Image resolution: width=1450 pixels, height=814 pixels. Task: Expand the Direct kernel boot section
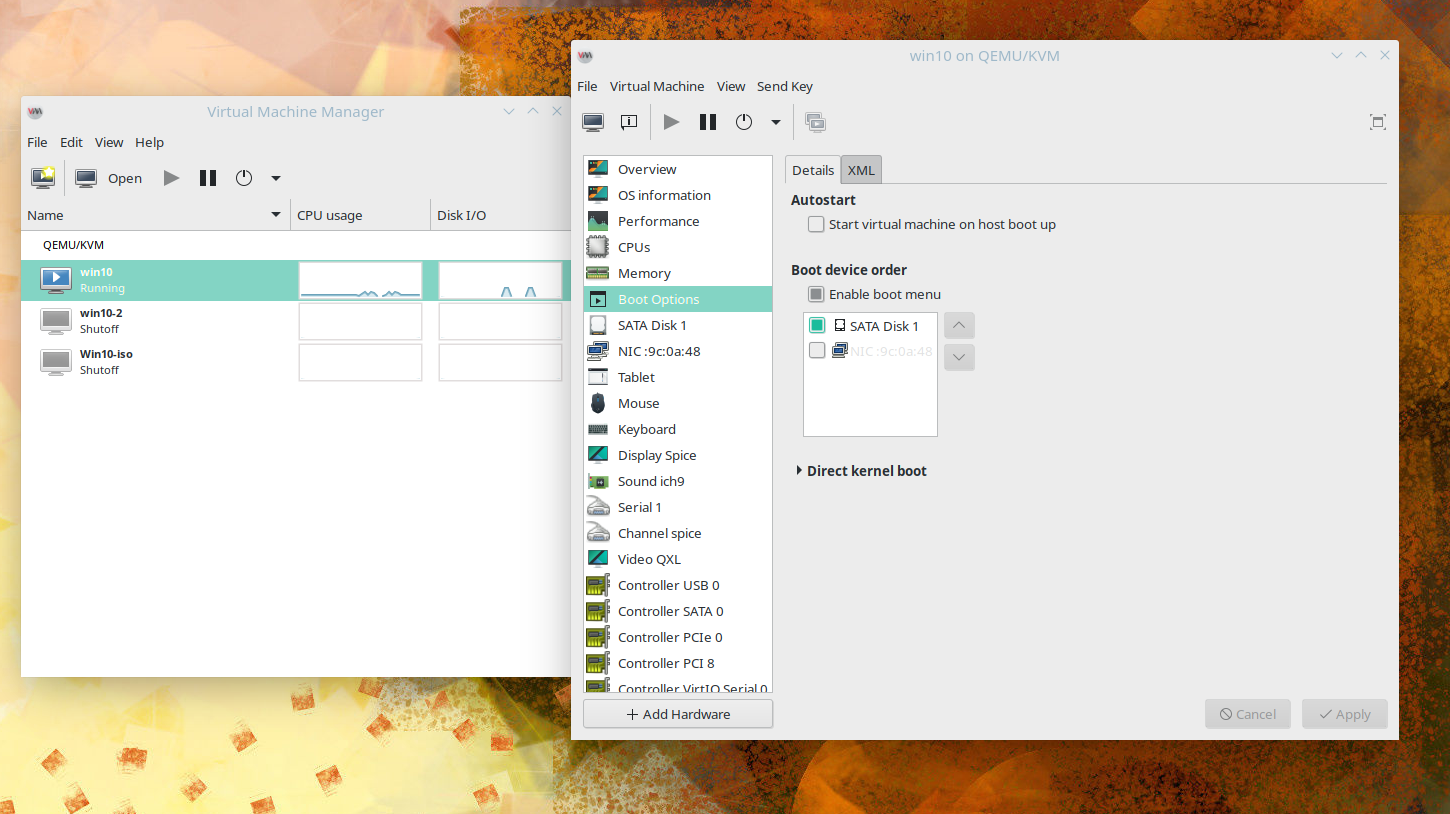(861, 470)
